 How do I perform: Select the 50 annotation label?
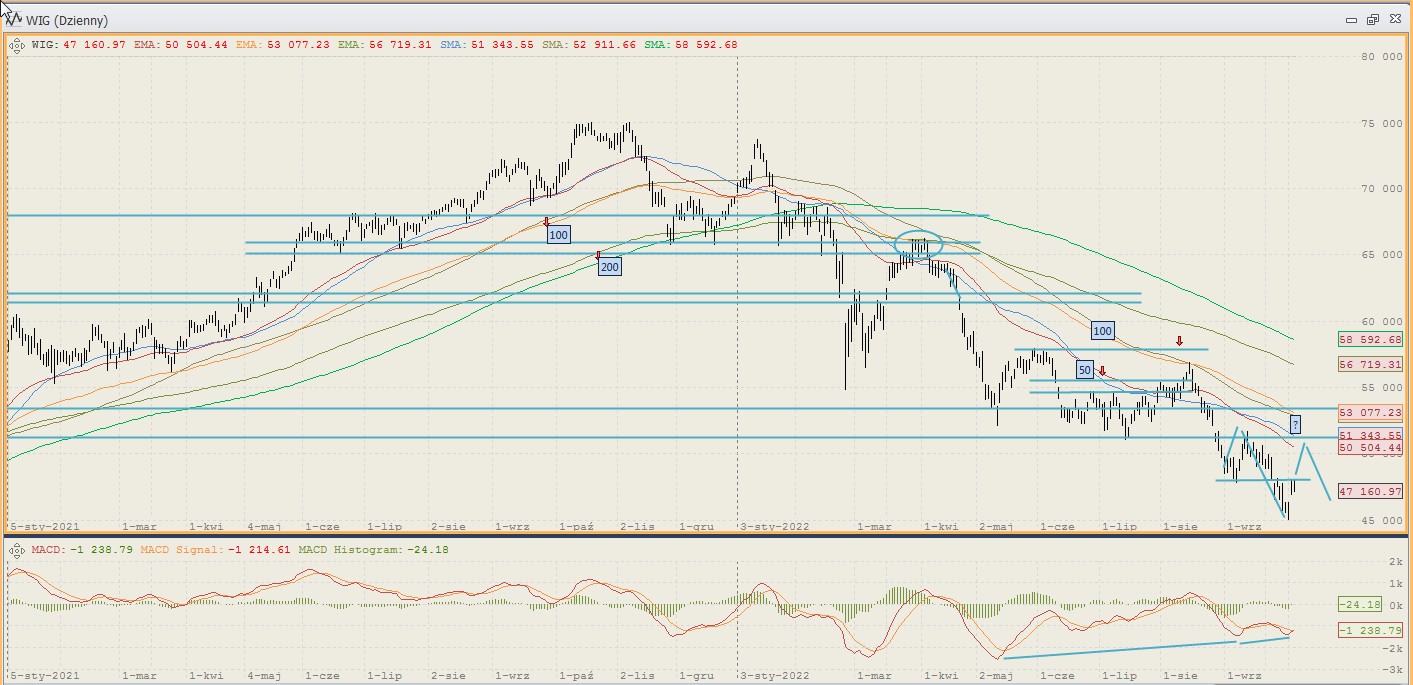(1085, 370)
